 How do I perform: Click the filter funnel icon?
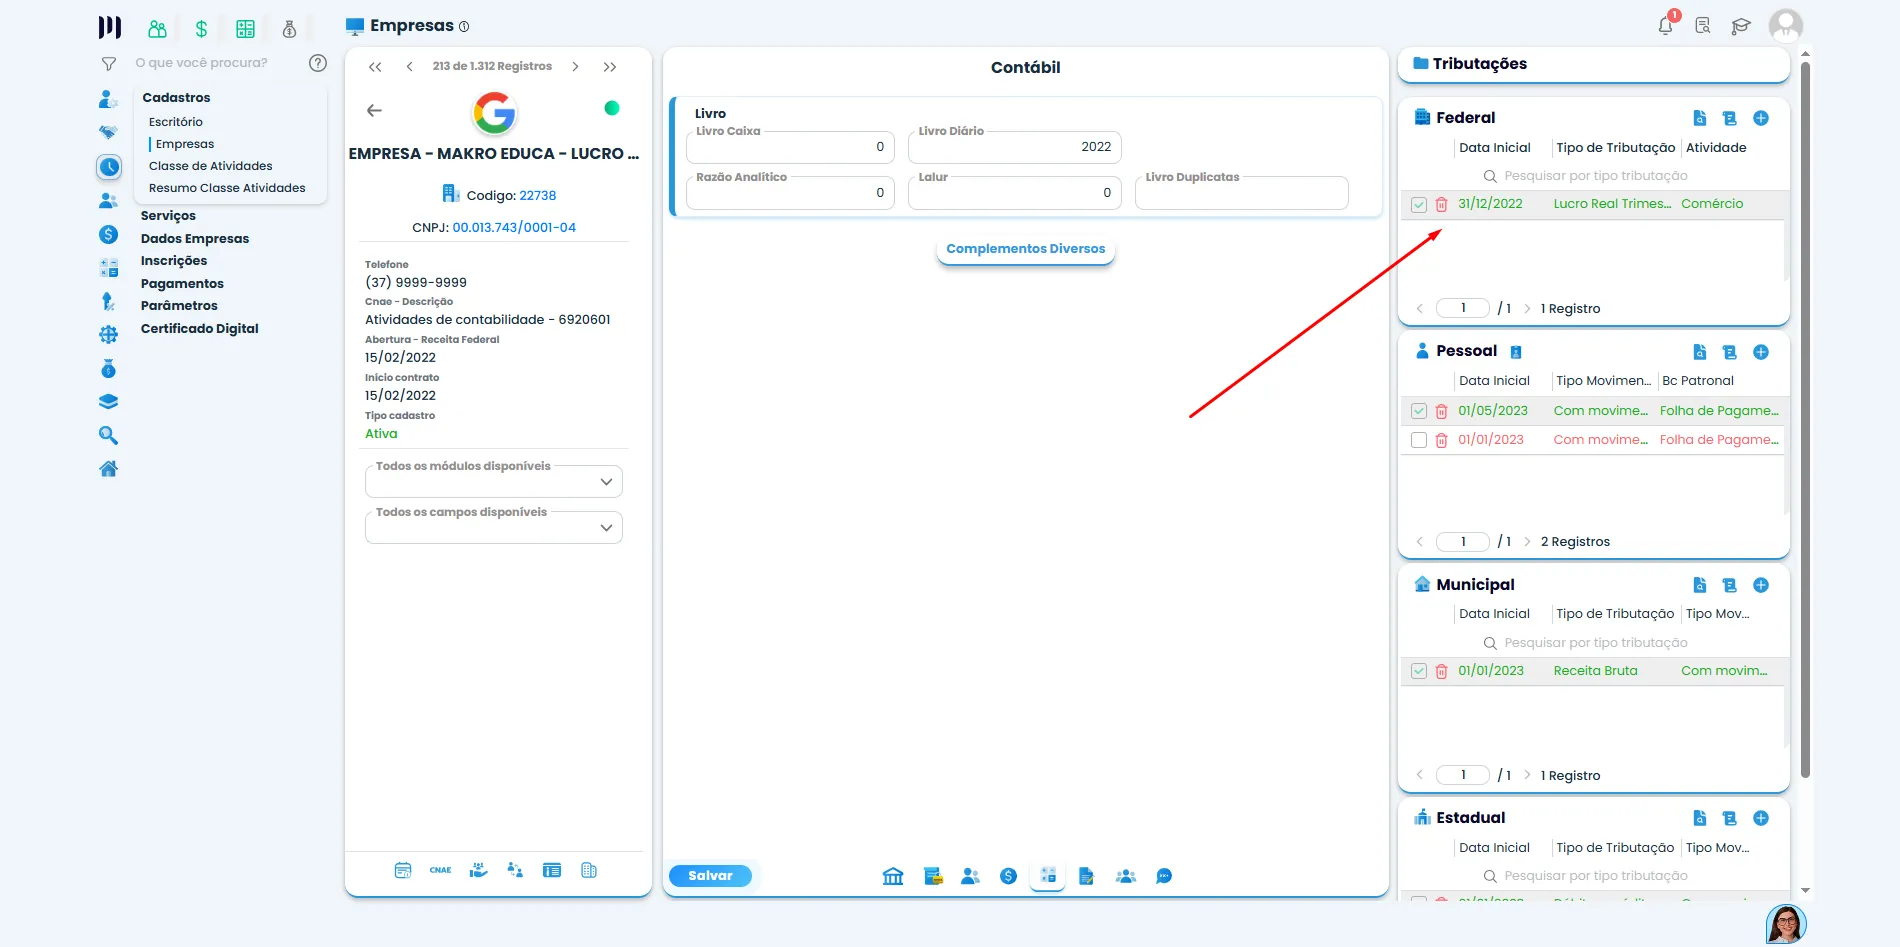coord(109,64)
